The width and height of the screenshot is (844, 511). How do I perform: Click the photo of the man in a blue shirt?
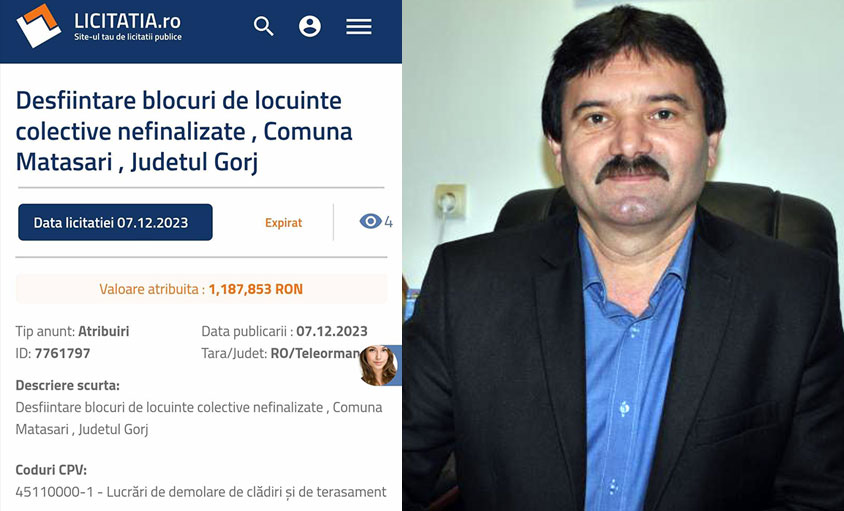click(x=623, y=255)
